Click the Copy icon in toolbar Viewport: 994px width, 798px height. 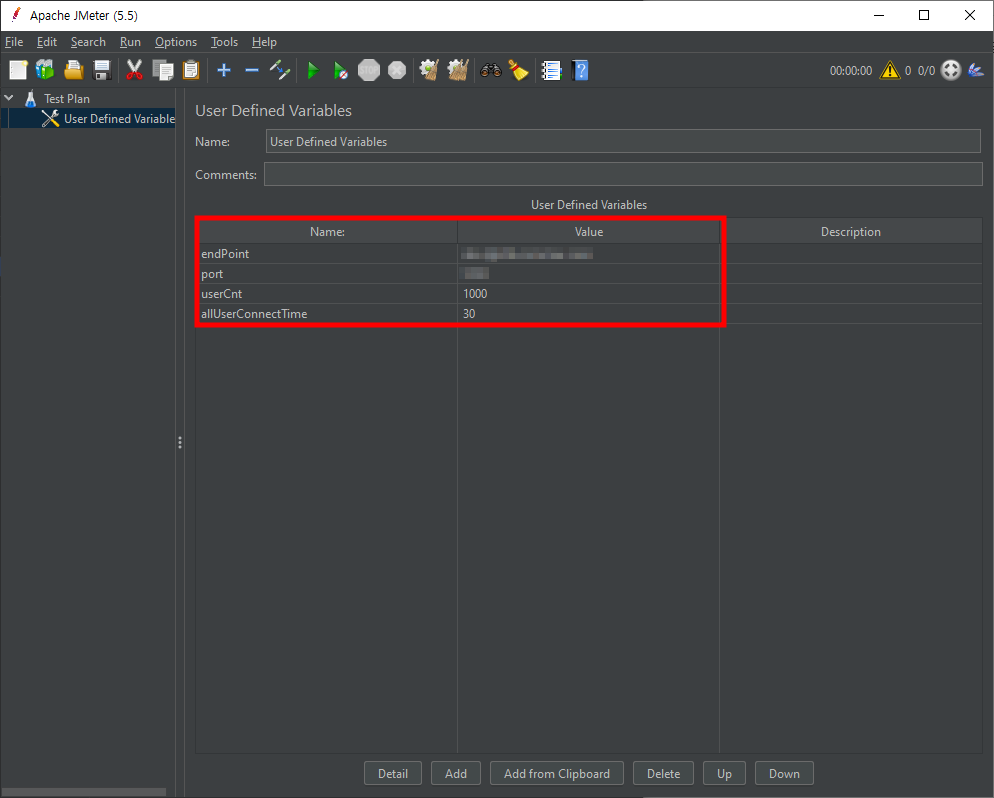[163, 70]
